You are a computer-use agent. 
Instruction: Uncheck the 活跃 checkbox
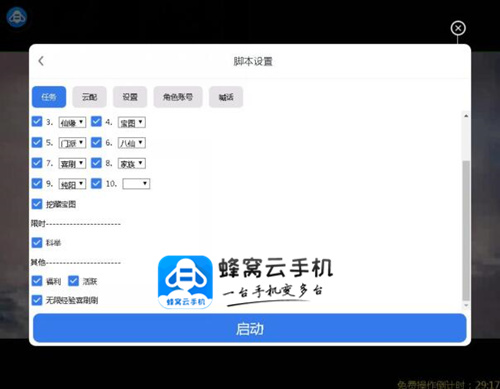tap(73, 281)
